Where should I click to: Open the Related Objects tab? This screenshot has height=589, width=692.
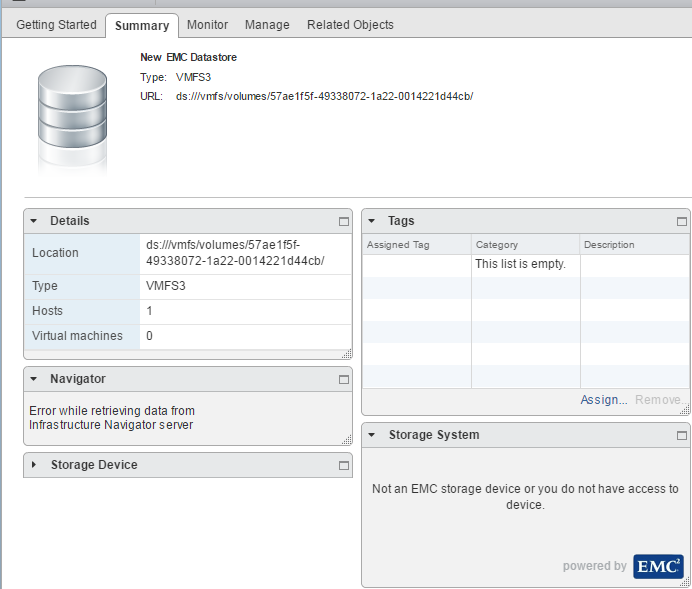pyautogui.click(x=350, y=24)
